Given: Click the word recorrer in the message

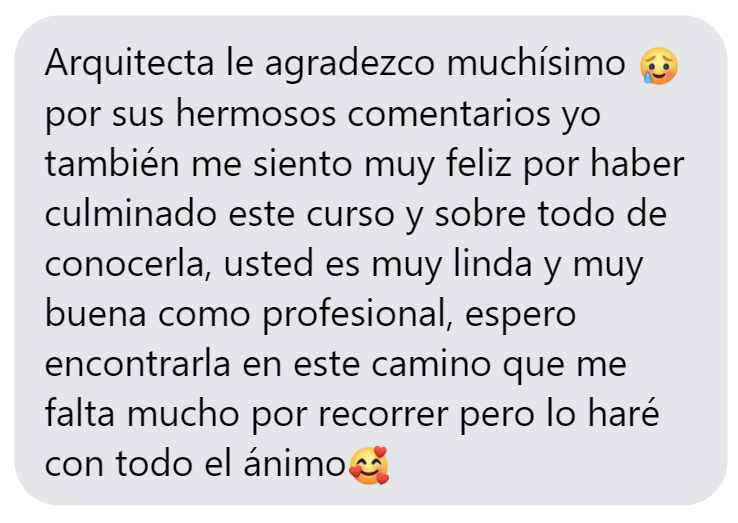Looking at the screenshot, I should pyautogui.click(x=383, y=415).
